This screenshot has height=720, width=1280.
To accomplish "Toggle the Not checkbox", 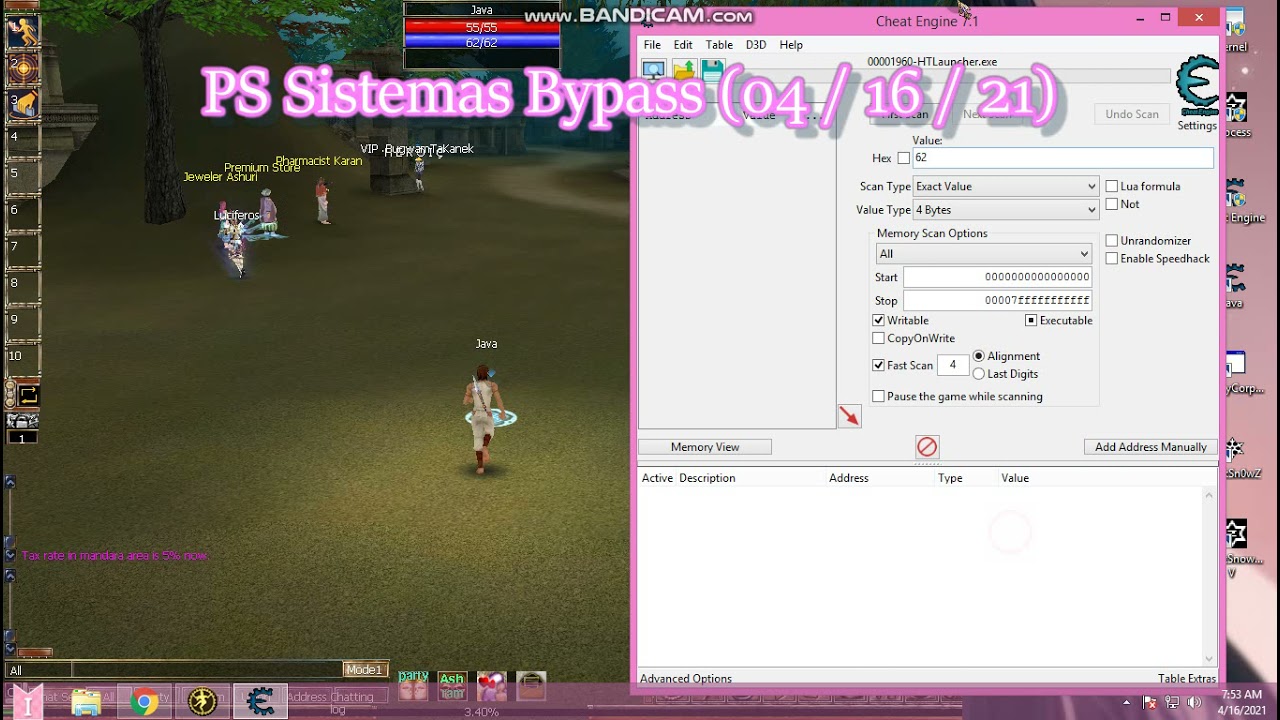I will (x=1112, y=204).
